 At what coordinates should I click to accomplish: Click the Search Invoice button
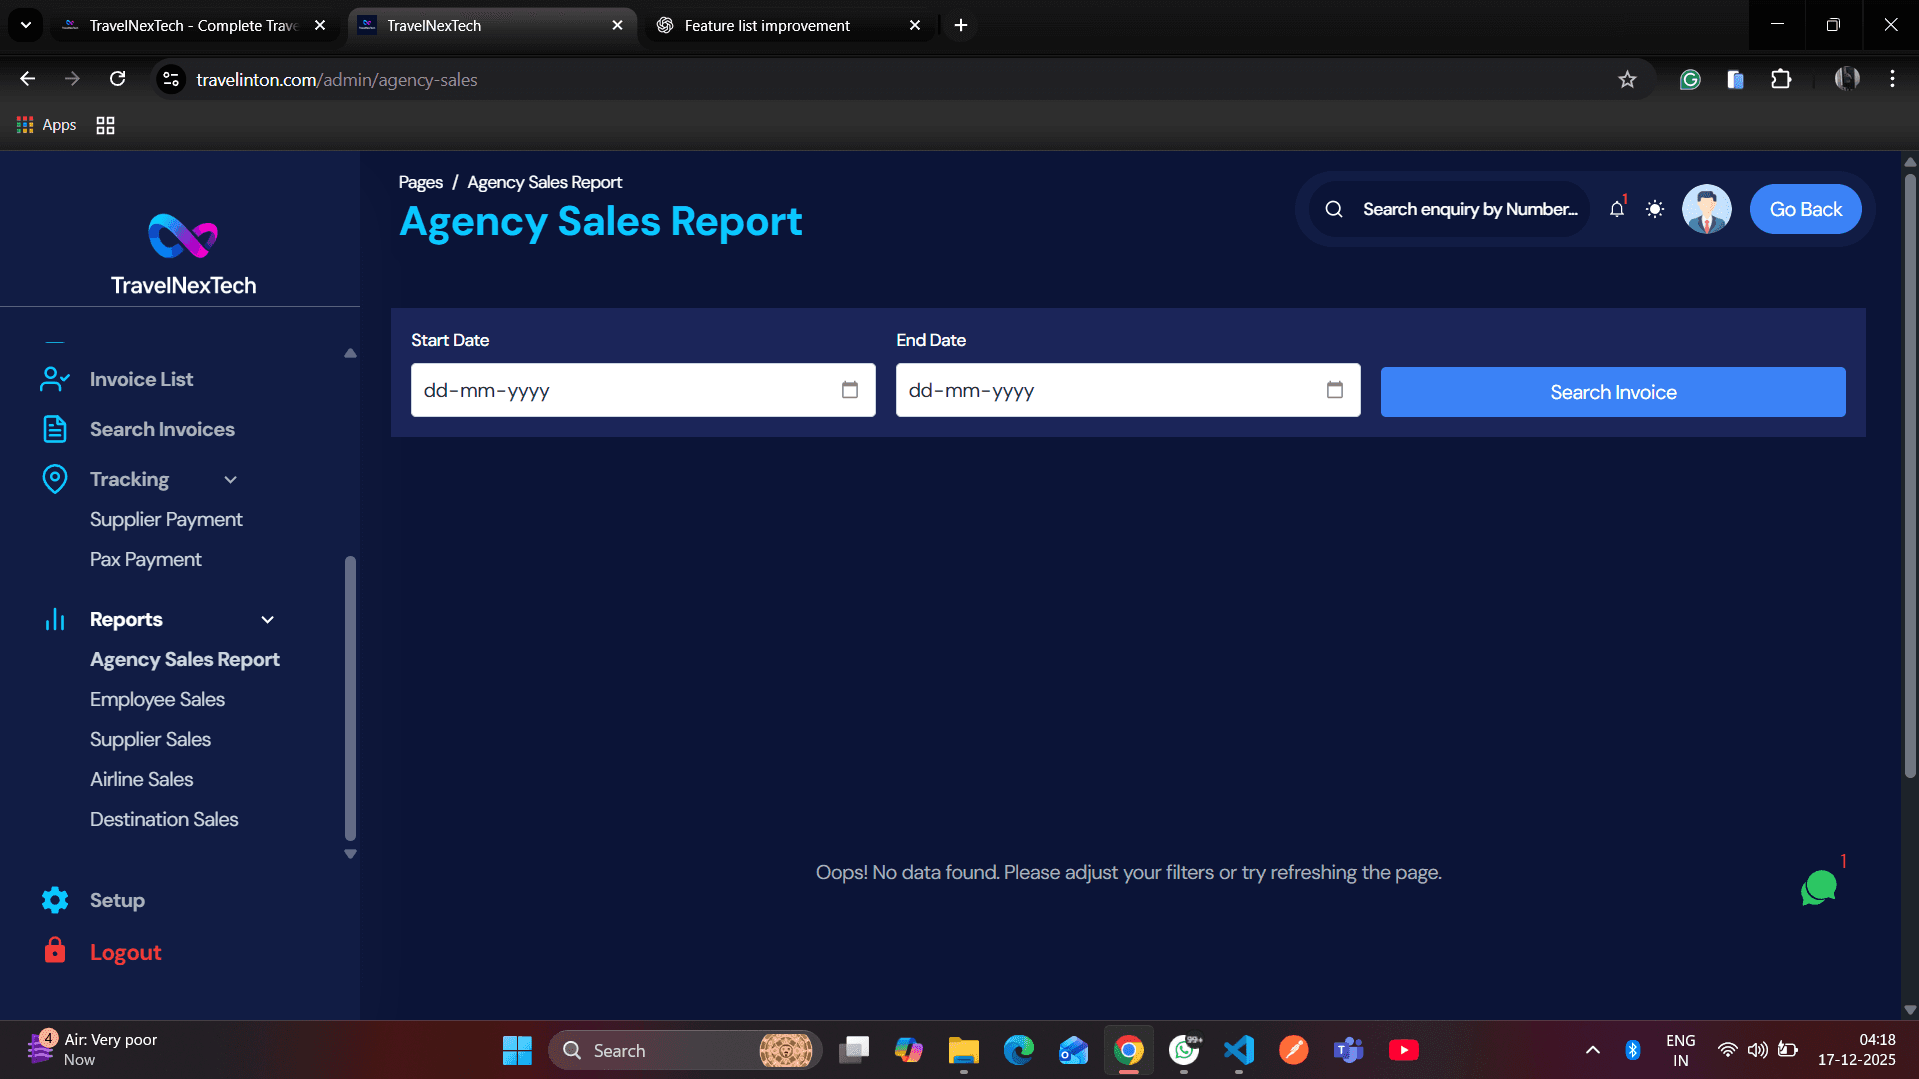coord(1612,391)
